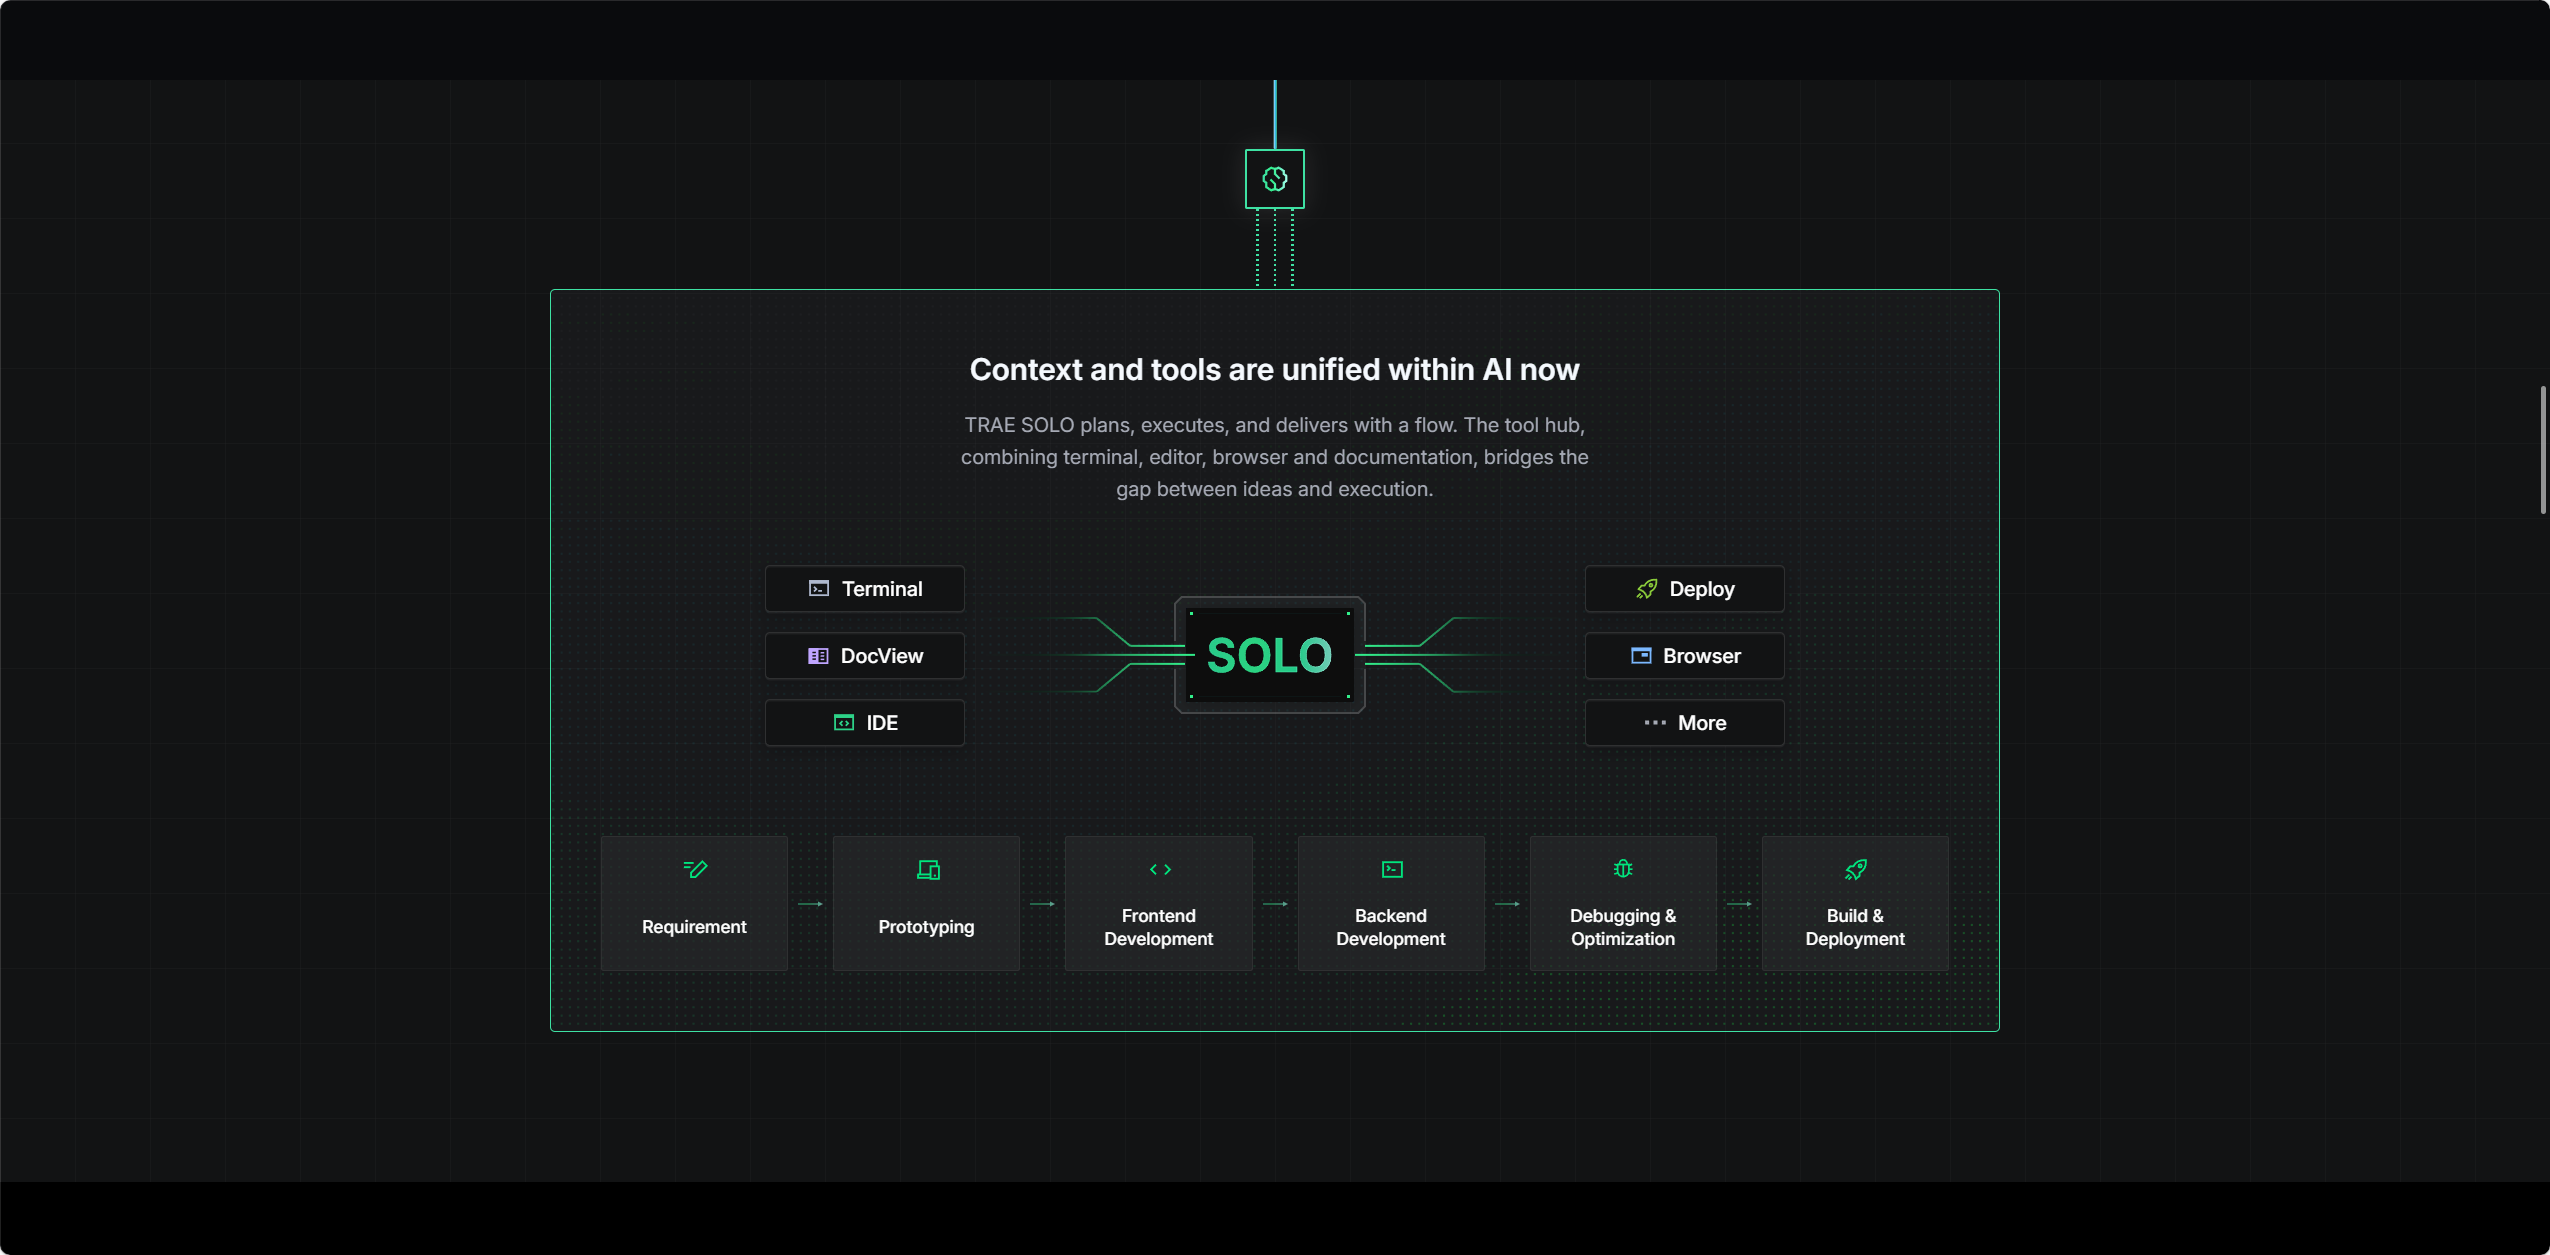Click the three-dots icon beside More
2550x1255 pixels.
(x=1655, y=722)
